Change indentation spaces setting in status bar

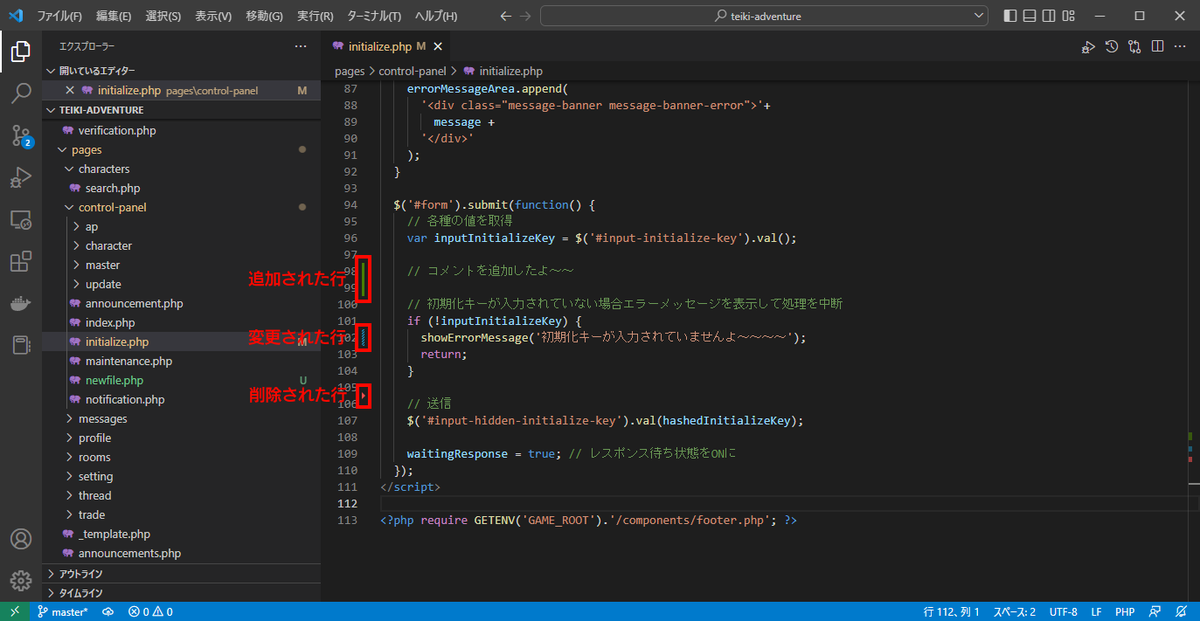[x=1014, y=611]
